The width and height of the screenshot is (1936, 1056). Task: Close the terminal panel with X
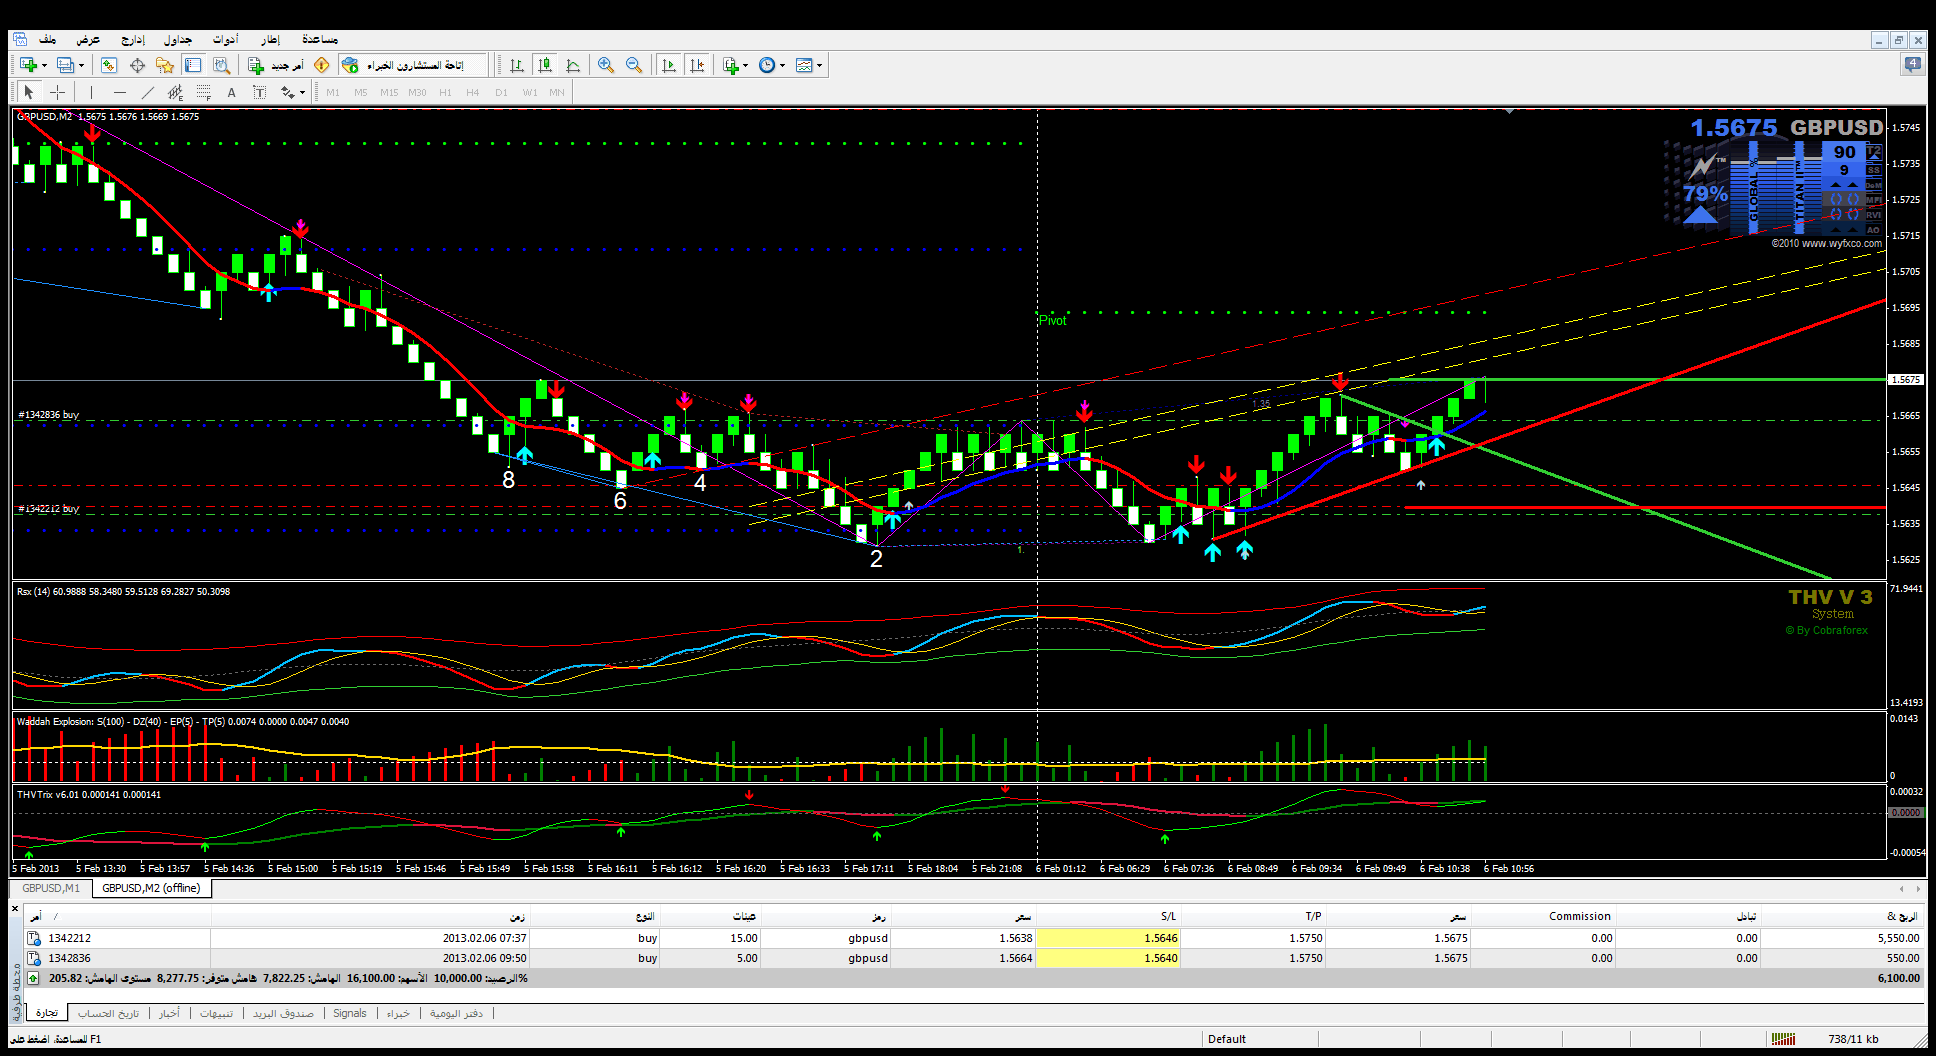(15, 908)
